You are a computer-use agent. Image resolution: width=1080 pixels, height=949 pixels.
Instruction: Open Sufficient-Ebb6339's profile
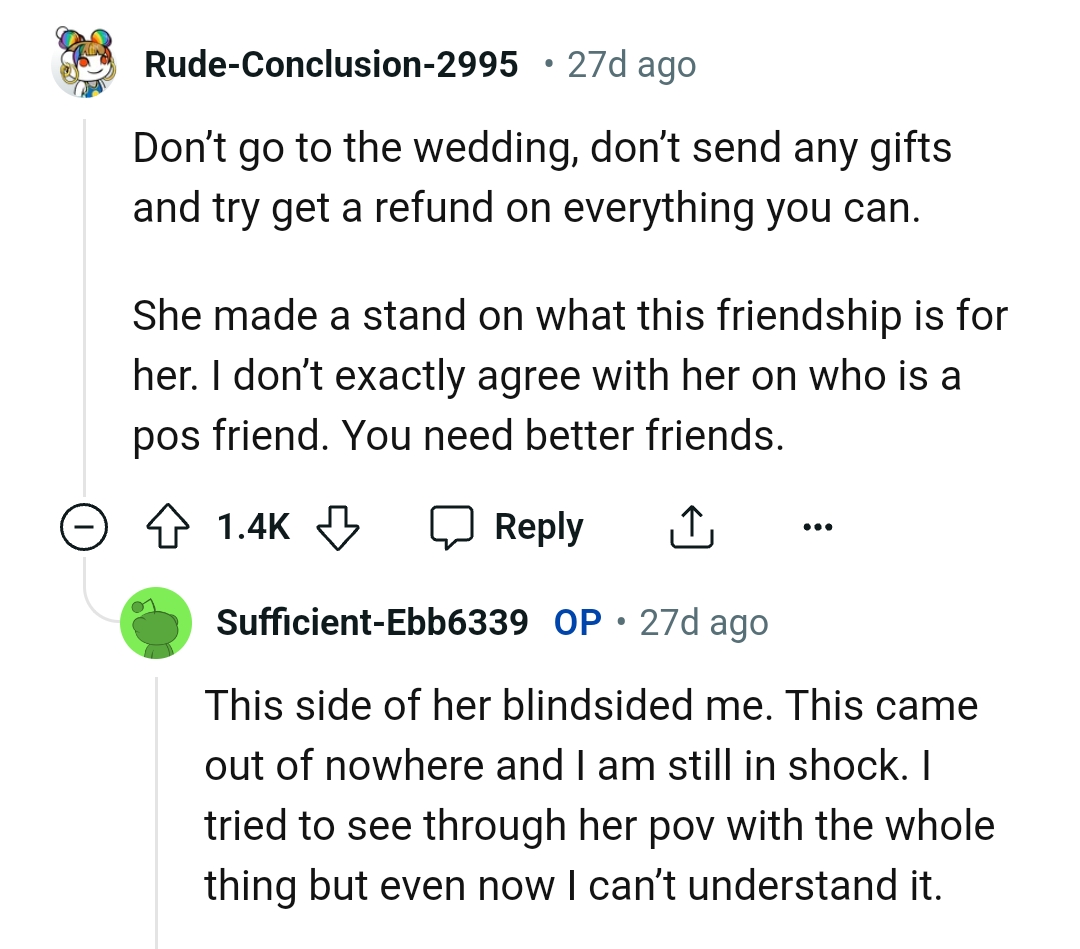[372, 622]
